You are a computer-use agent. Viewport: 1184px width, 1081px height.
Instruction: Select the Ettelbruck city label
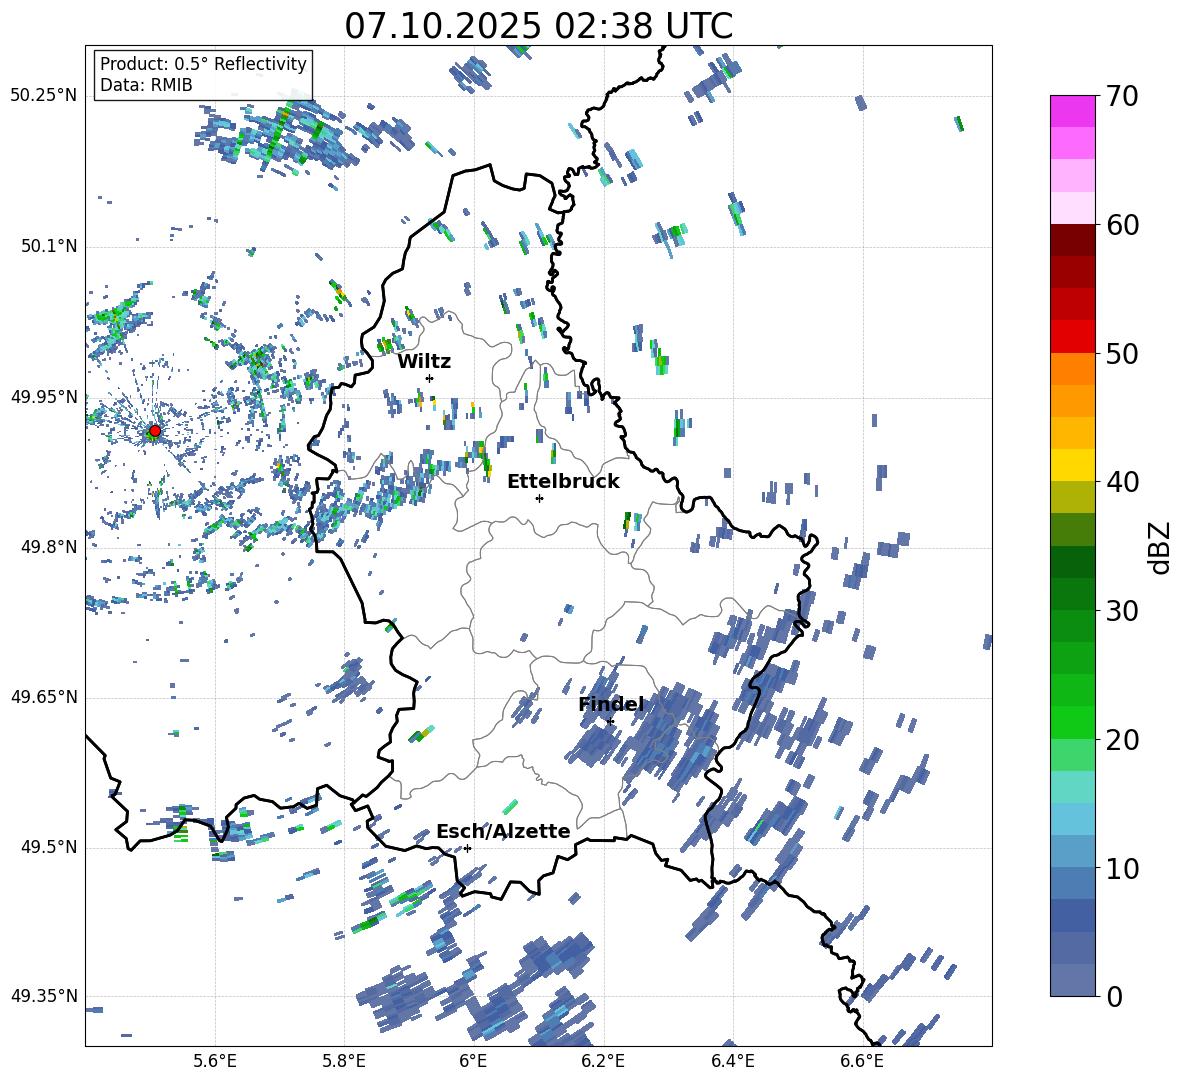(562, 481)
